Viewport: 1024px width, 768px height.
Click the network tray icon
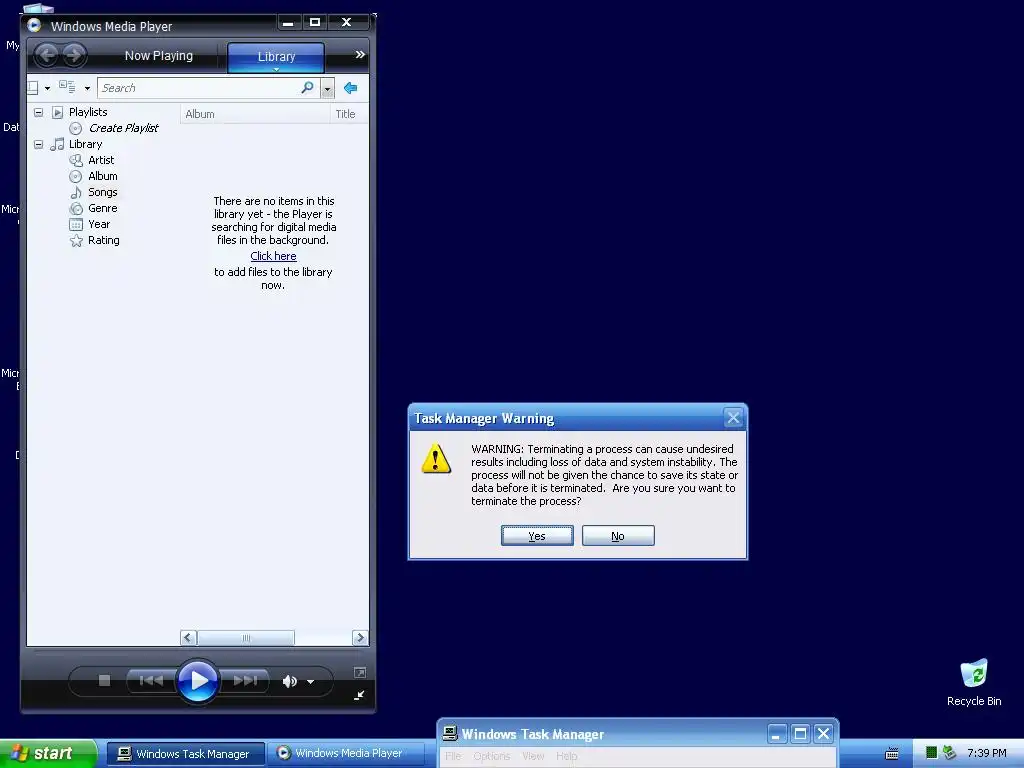949,753
